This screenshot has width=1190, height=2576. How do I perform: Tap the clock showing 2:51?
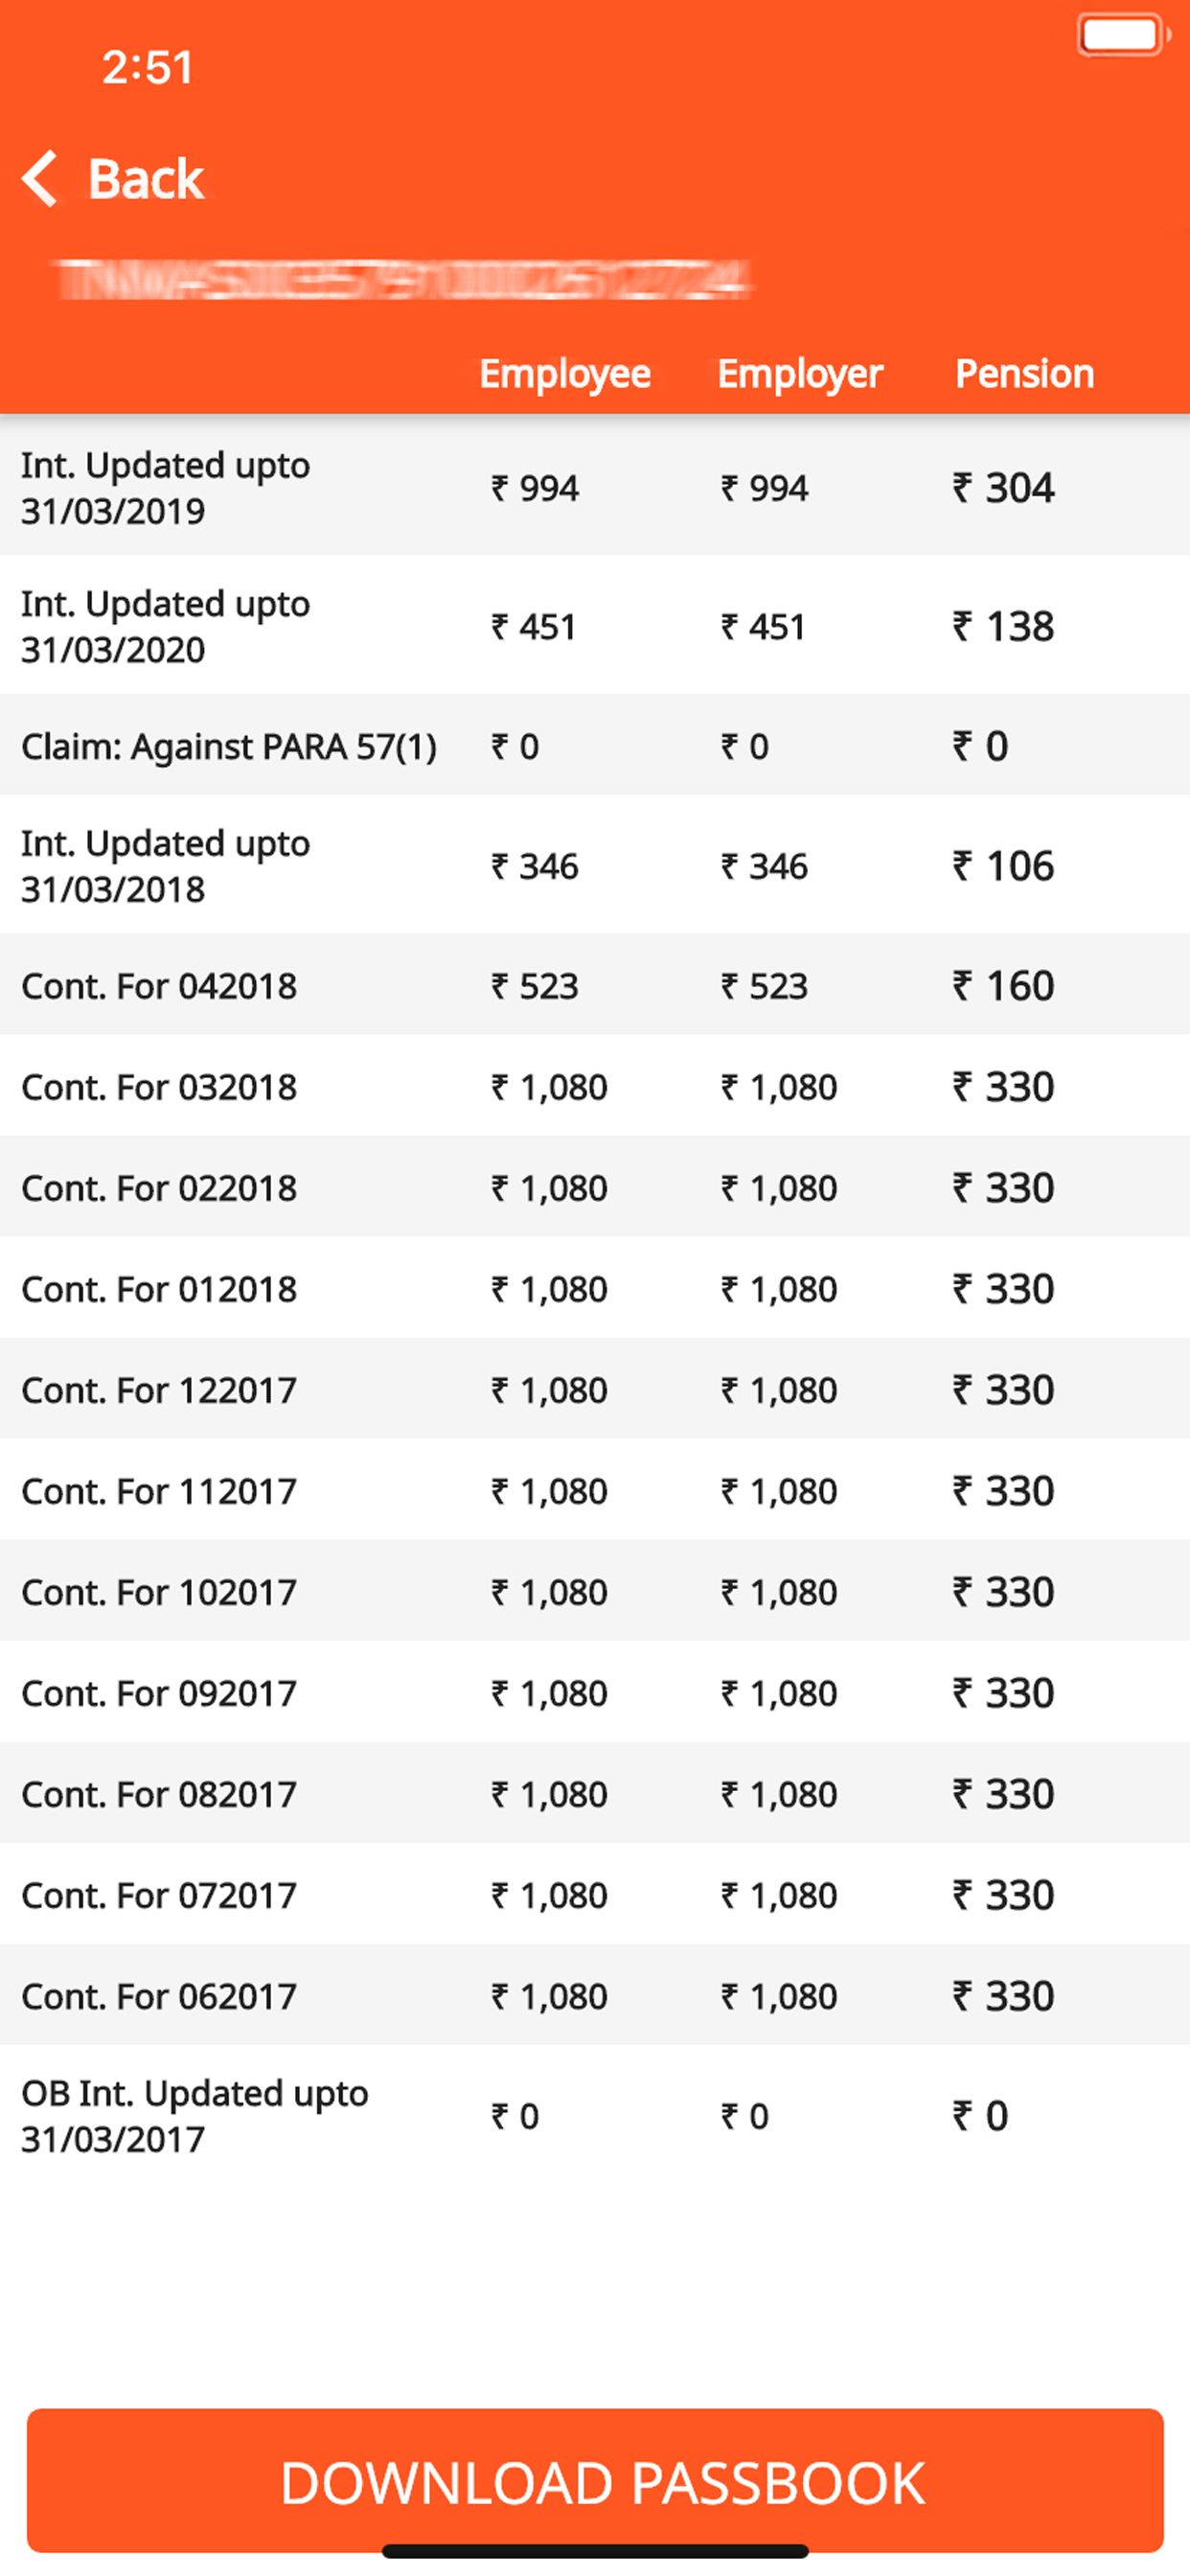tap(145, 67)
